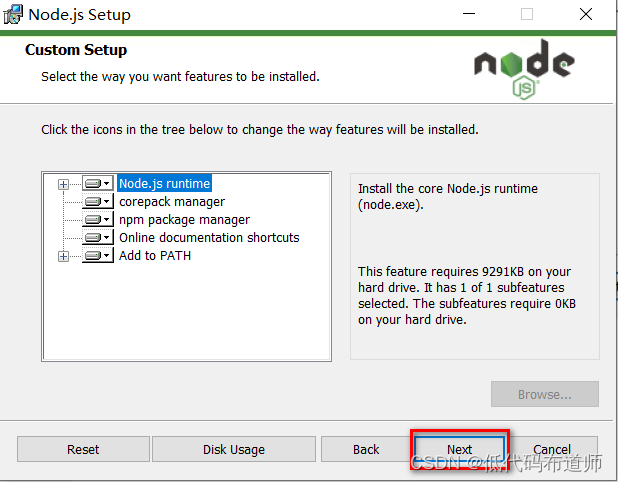
Task: Click the installer icon in title bar
Action: click(13, 15)
